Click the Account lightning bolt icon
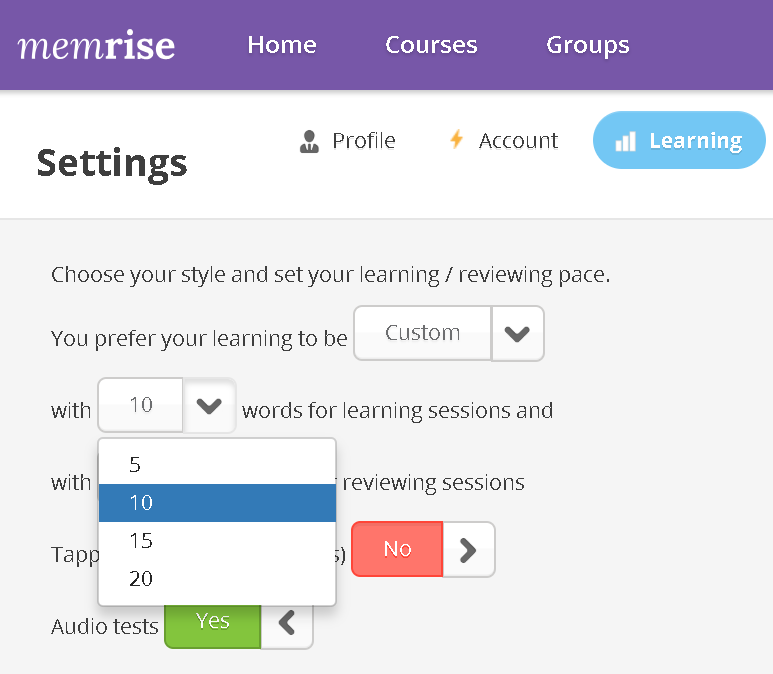The width and height of the screenshot is (773, 674). [x=457, y=139]
